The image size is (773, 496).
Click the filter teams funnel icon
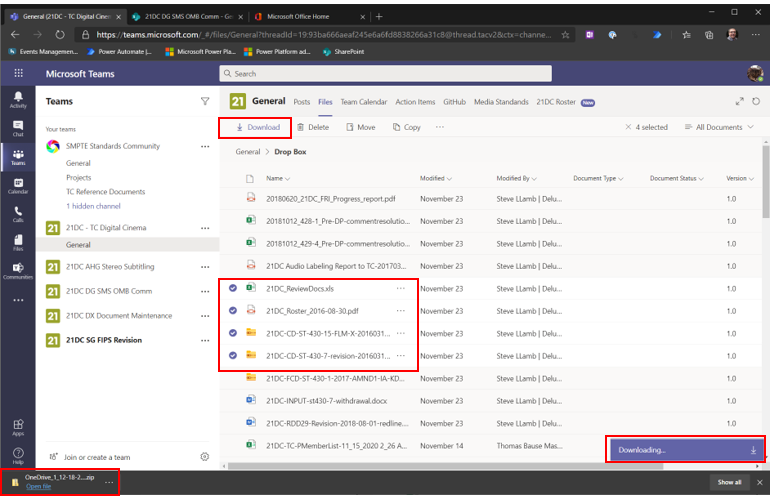(x=205, y=101)
